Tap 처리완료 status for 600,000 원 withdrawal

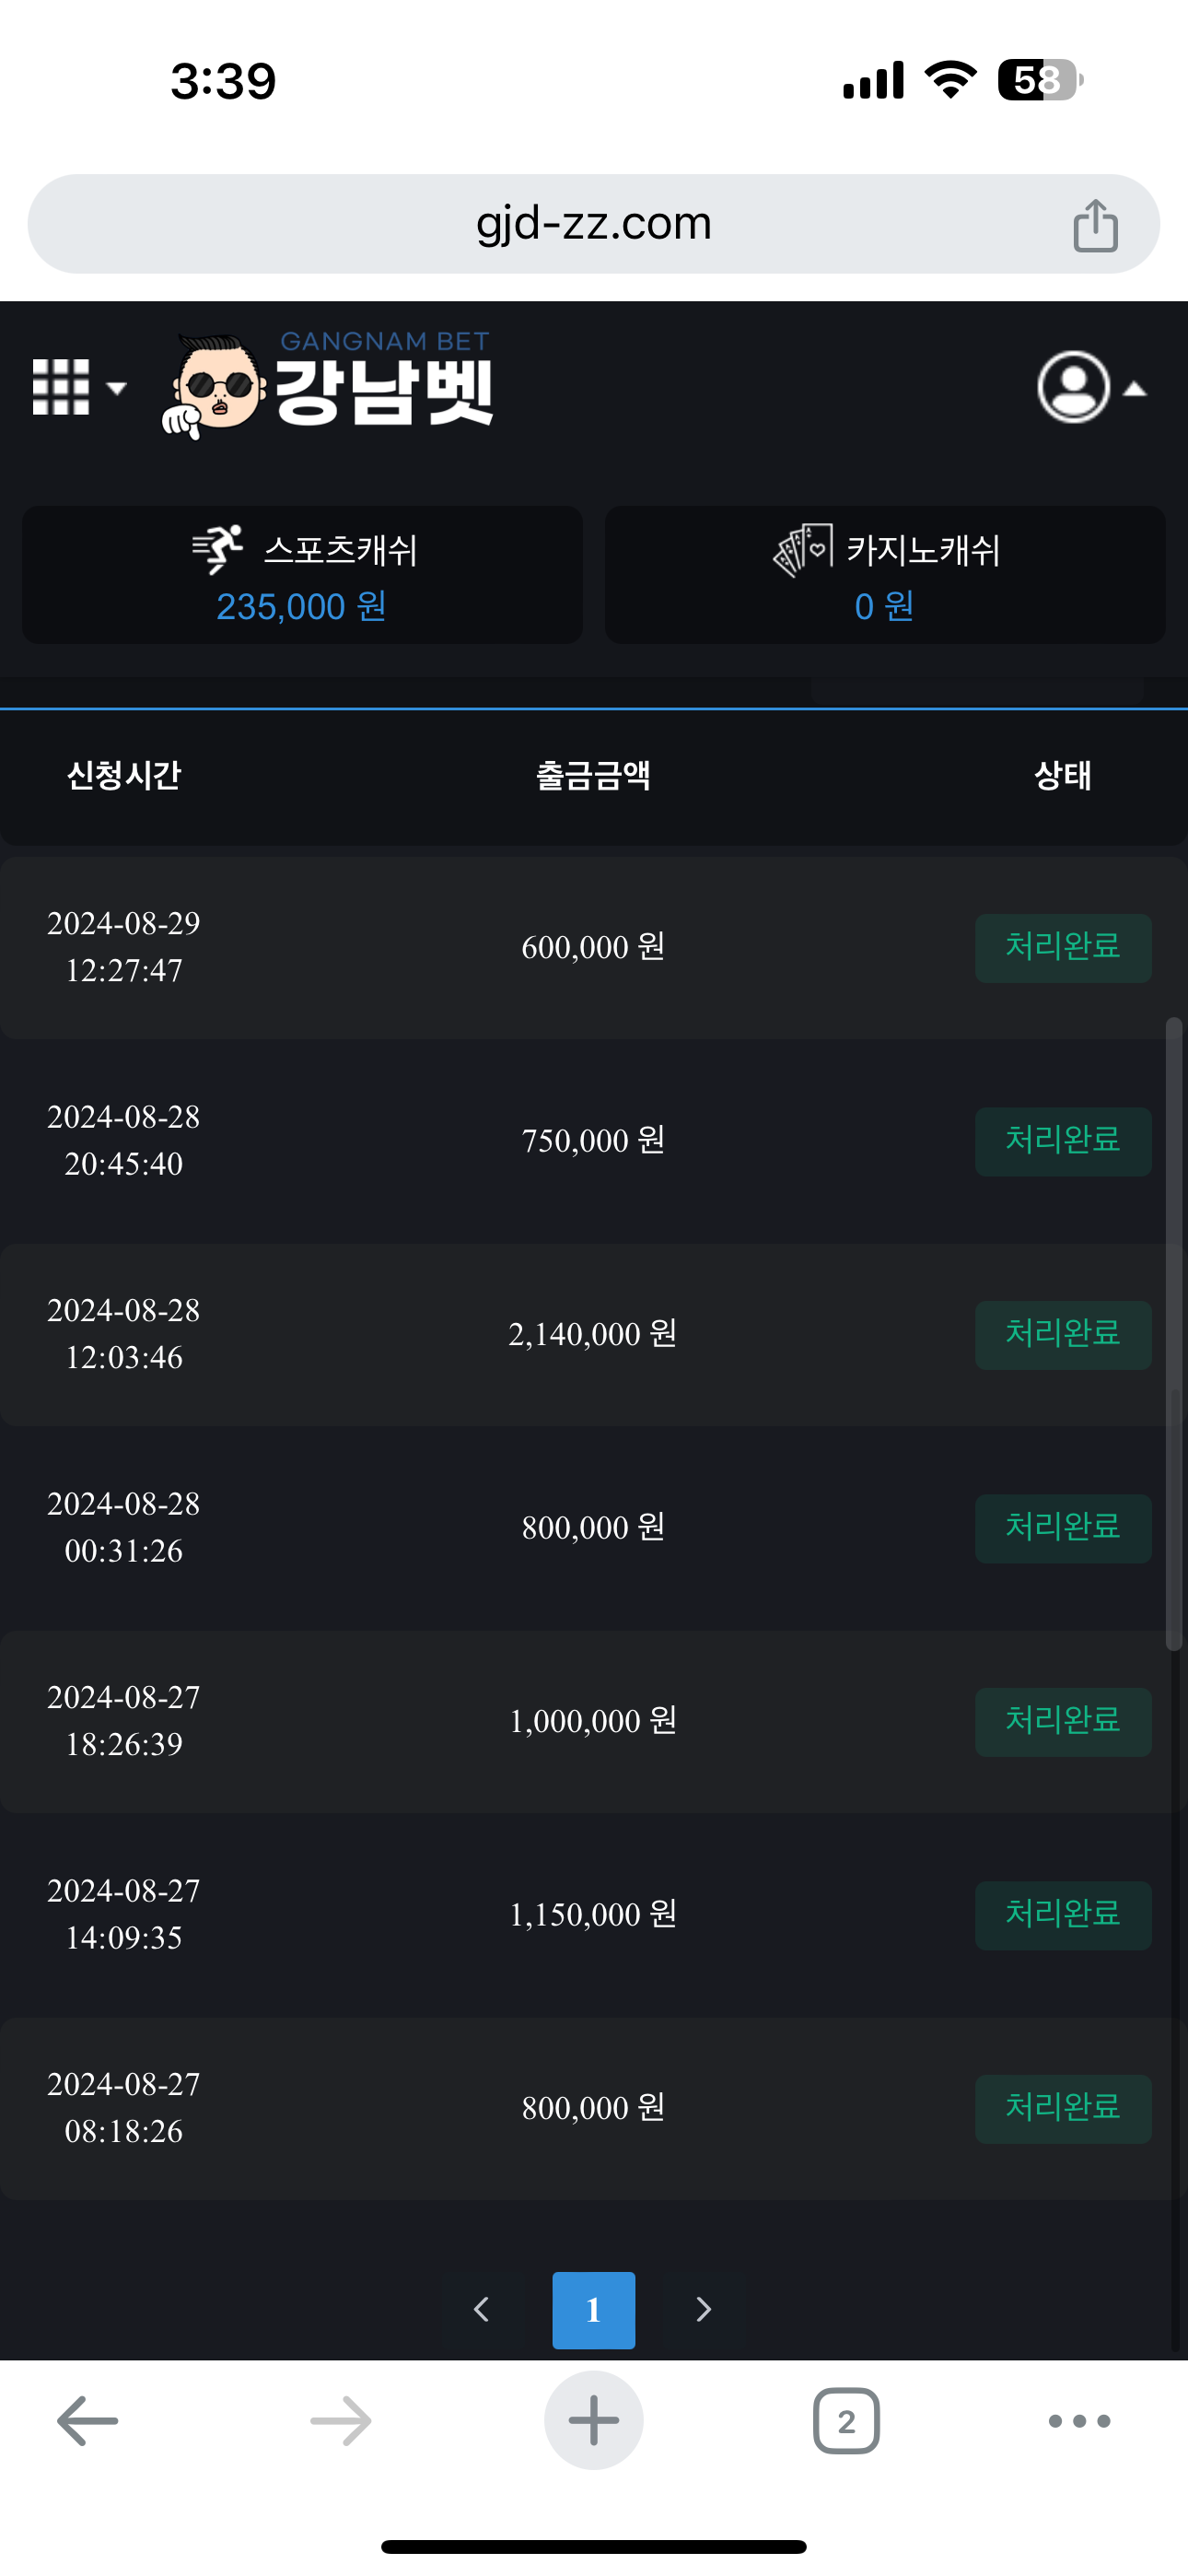pos(1062,947)
